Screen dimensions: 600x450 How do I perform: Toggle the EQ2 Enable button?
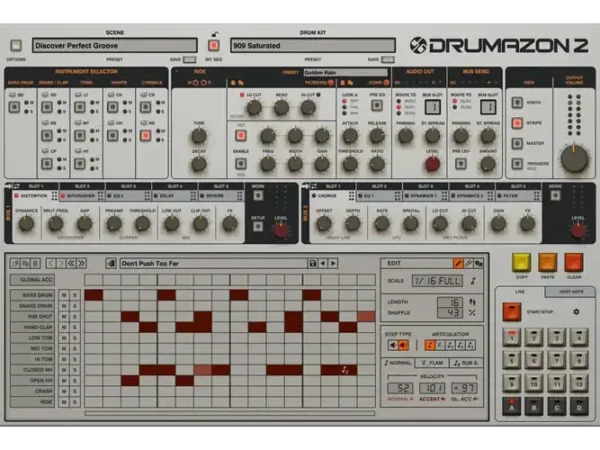241,164
